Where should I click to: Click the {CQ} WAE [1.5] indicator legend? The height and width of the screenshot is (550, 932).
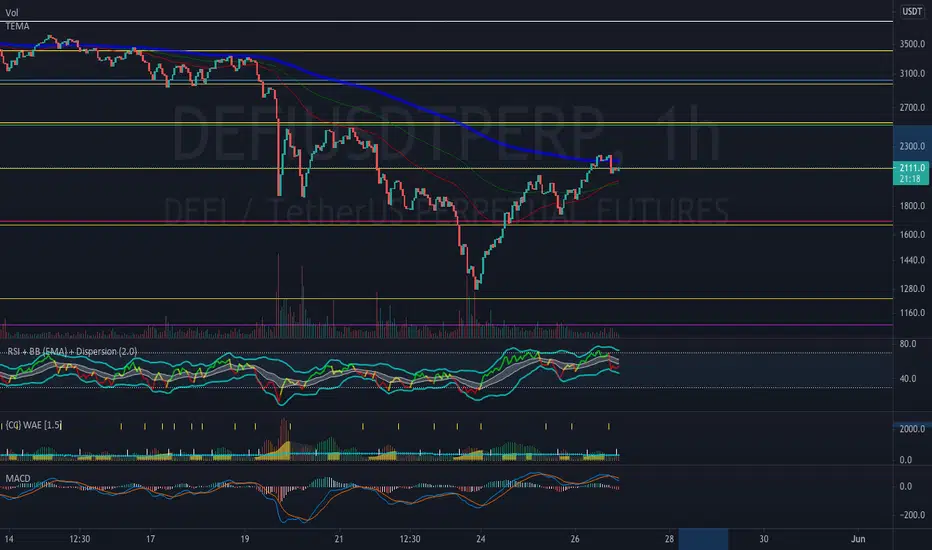[x=33, y=425]
